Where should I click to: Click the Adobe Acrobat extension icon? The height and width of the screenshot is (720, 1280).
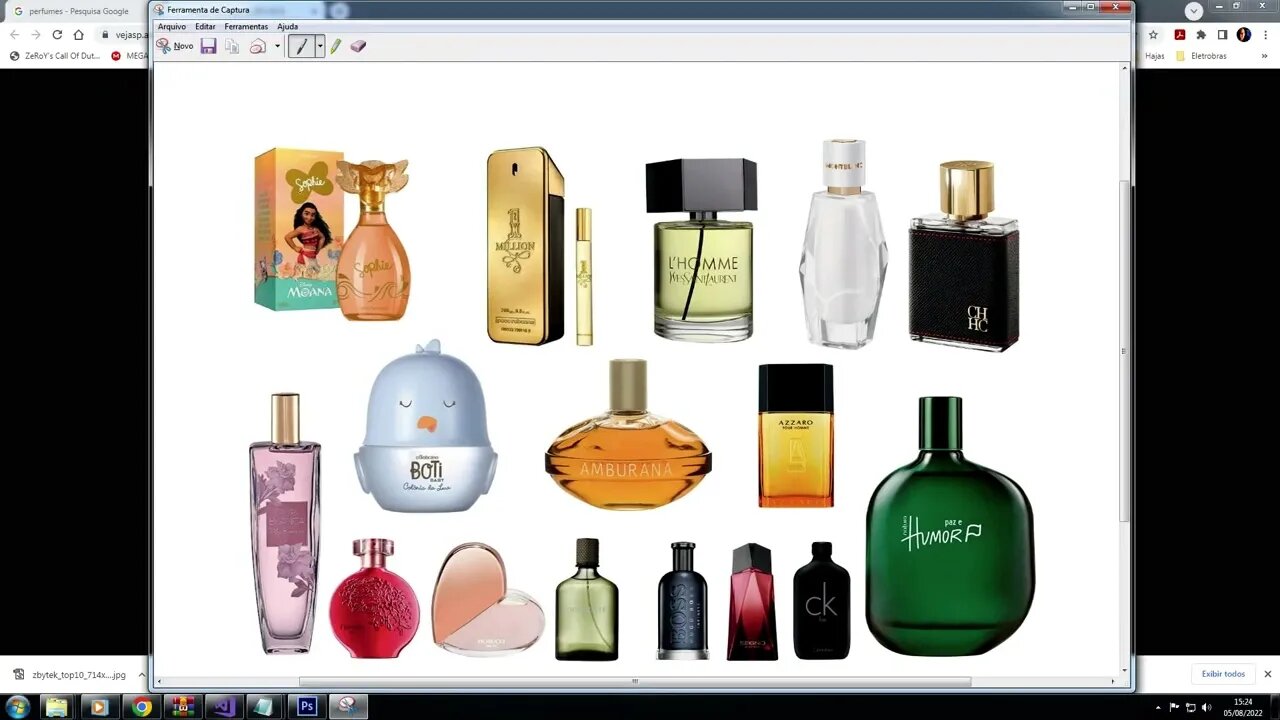tap(1180, 34)
